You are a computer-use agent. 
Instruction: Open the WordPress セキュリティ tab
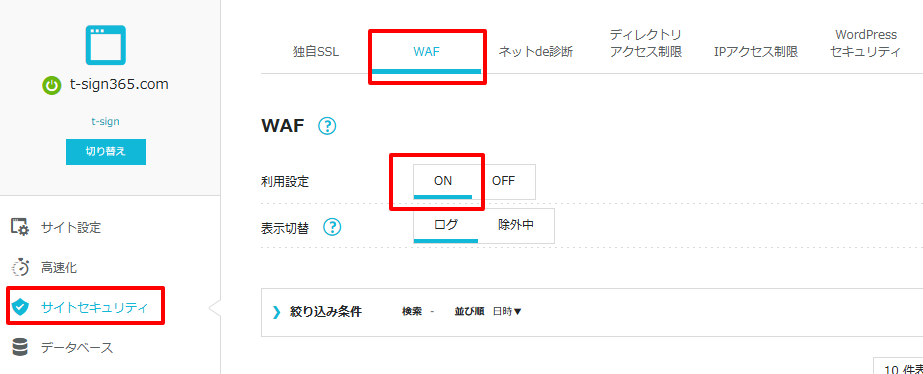(865, 43)
